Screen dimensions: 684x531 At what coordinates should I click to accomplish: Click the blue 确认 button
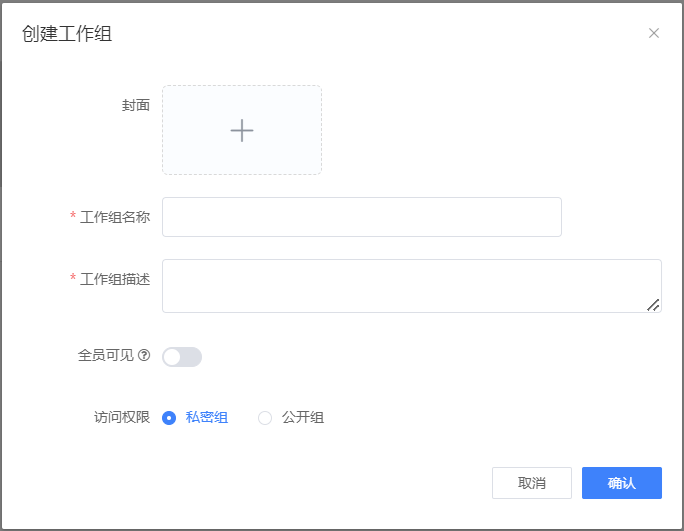(x=622, y=483)
